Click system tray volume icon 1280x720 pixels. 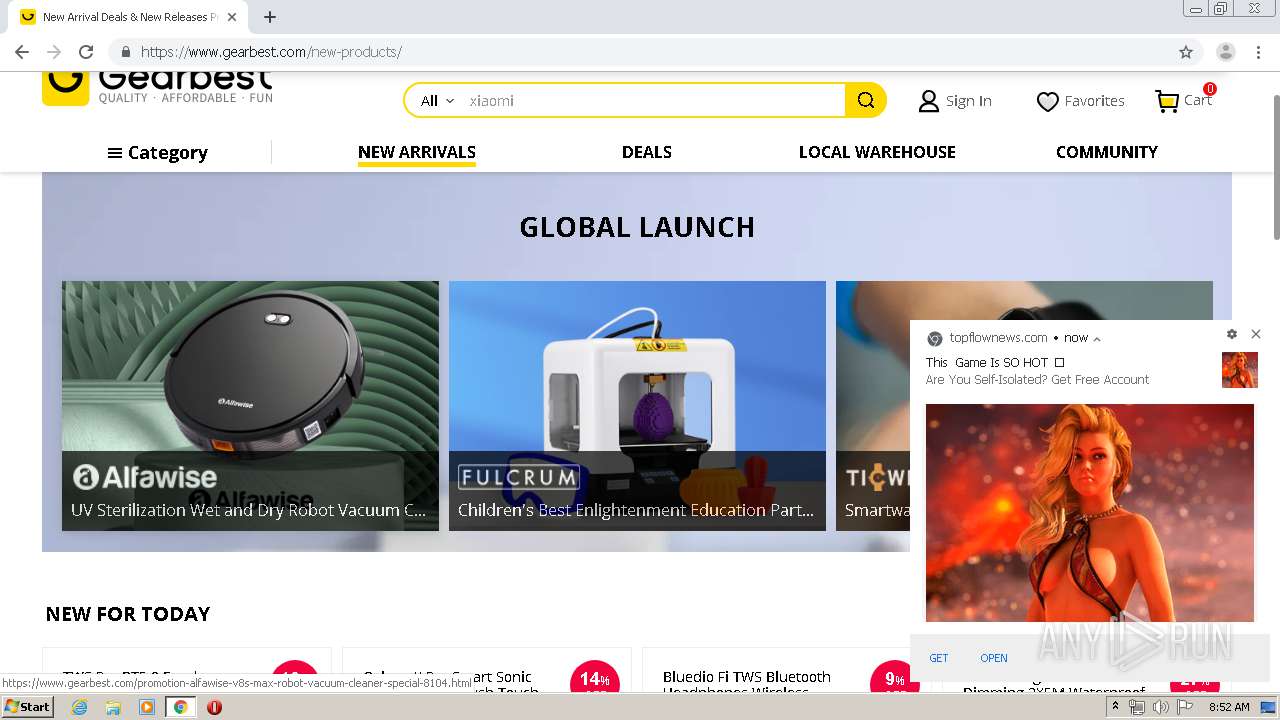[1161, 707]
